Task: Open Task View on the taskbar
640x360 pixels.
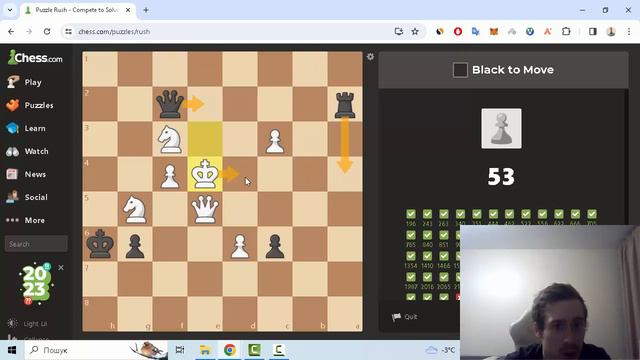Action: (x=180, y=350)
